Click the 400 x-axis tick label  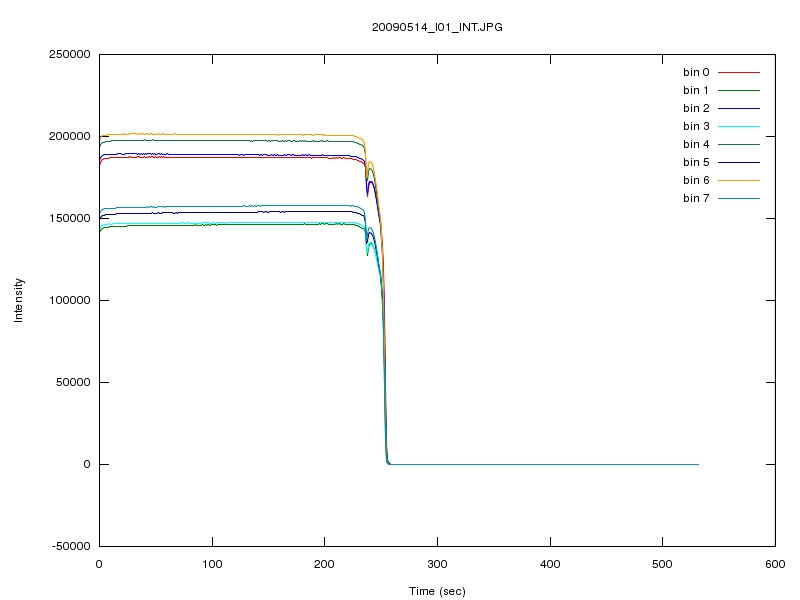[550, 564]
